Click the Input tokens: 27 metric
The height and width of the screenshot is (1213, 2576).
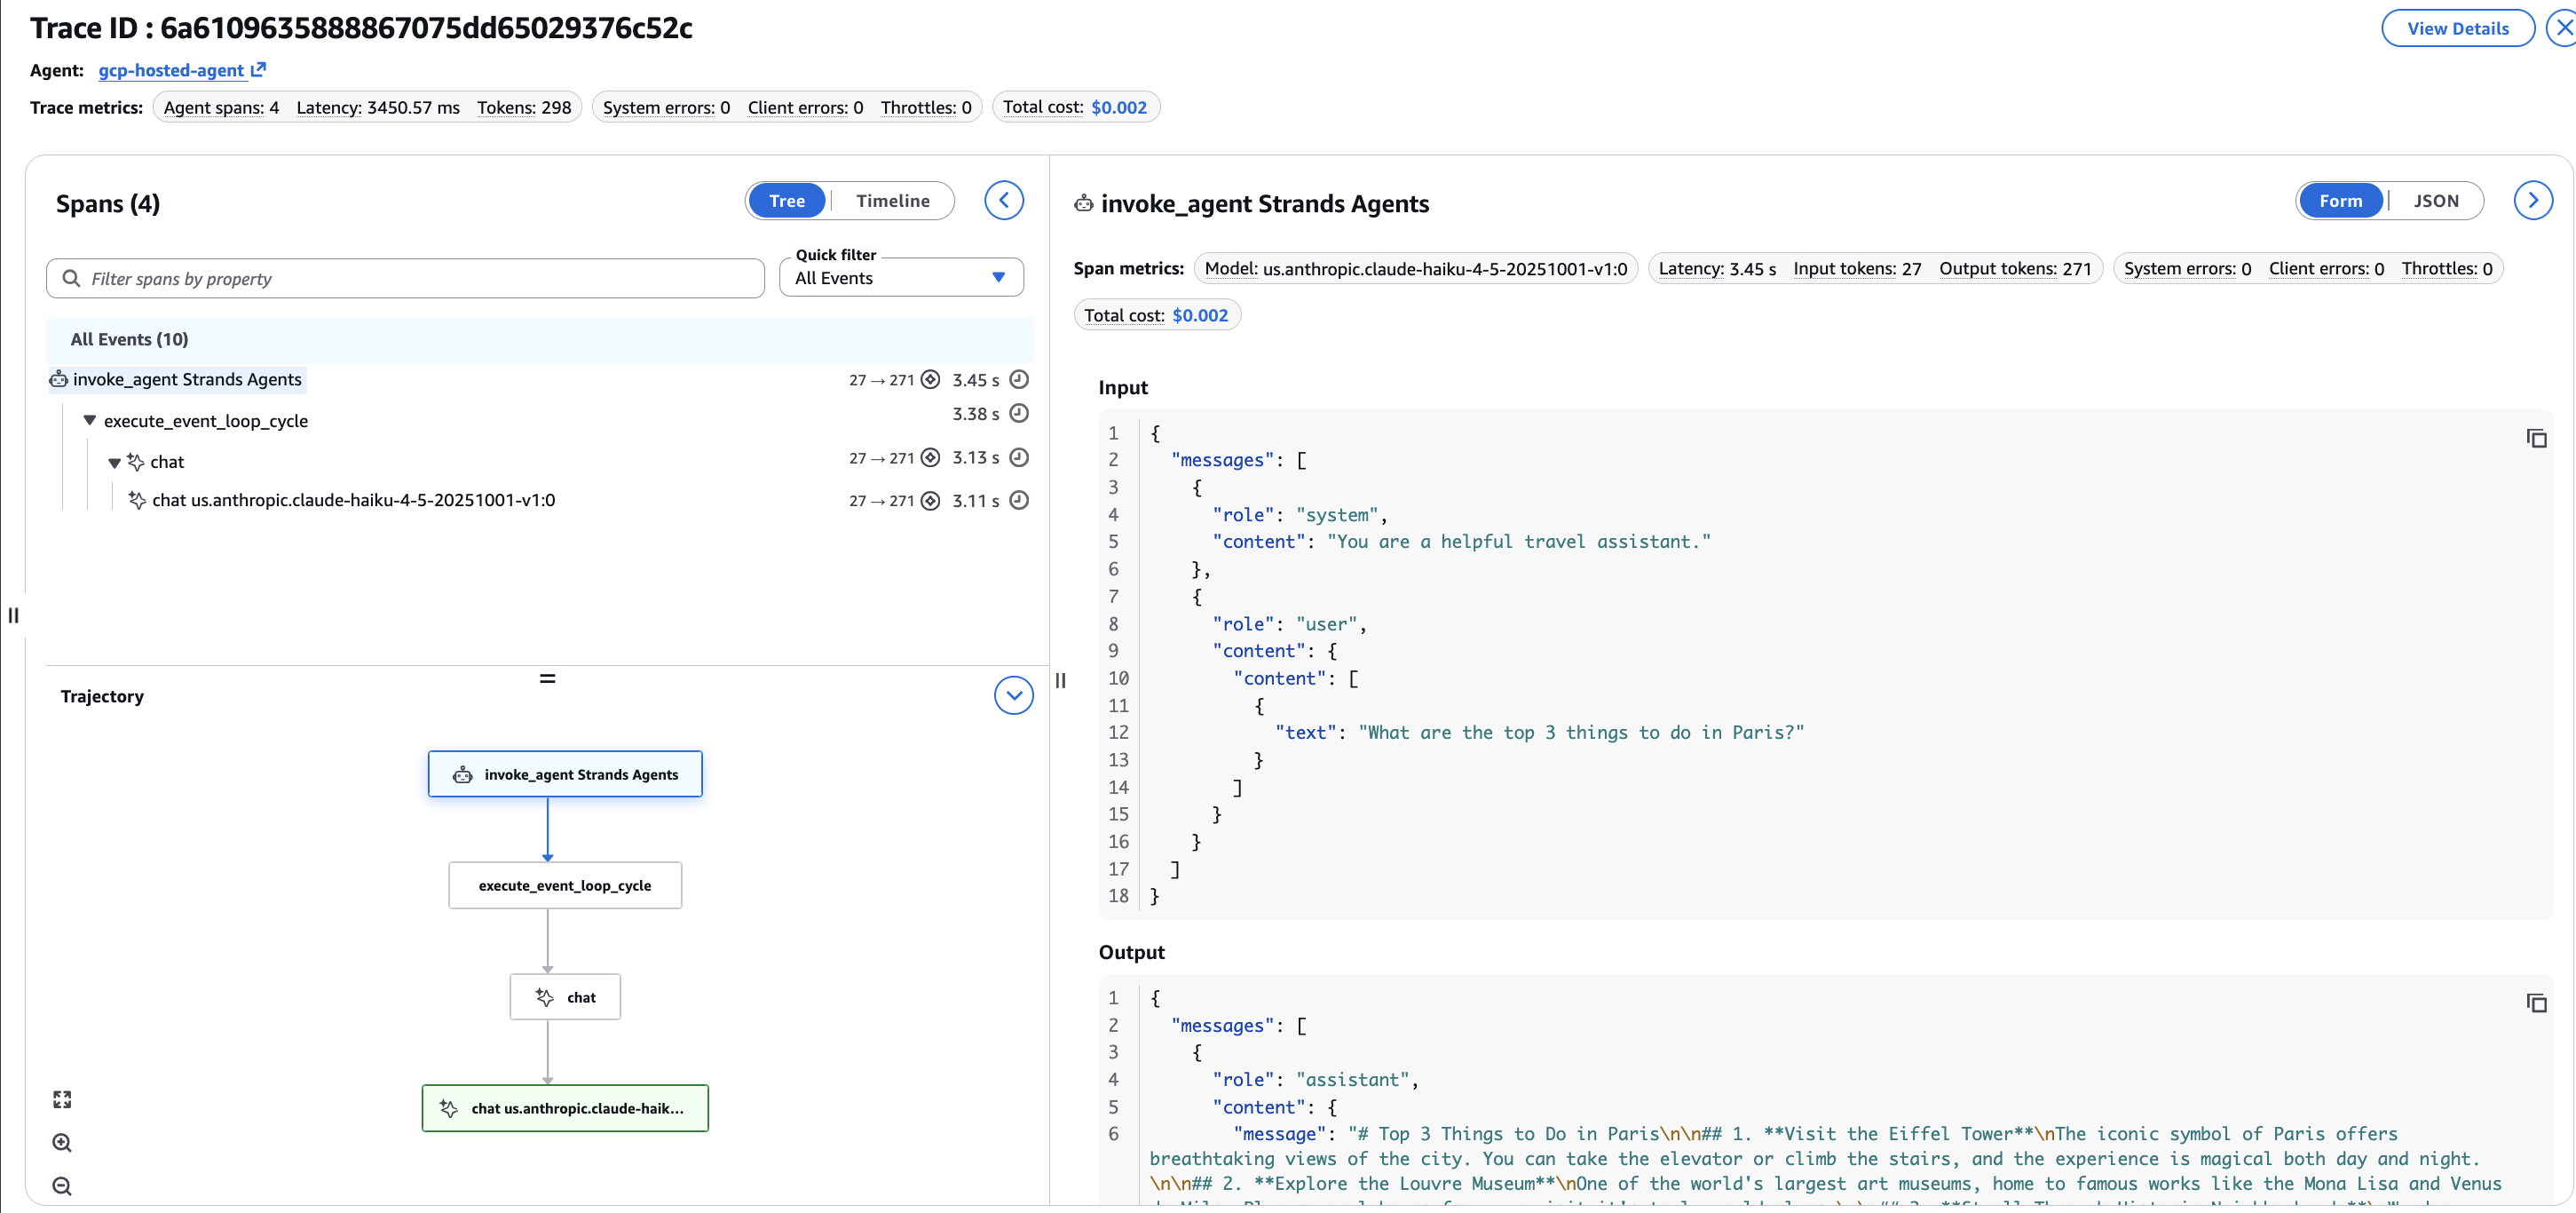(x=1857, y=268)
